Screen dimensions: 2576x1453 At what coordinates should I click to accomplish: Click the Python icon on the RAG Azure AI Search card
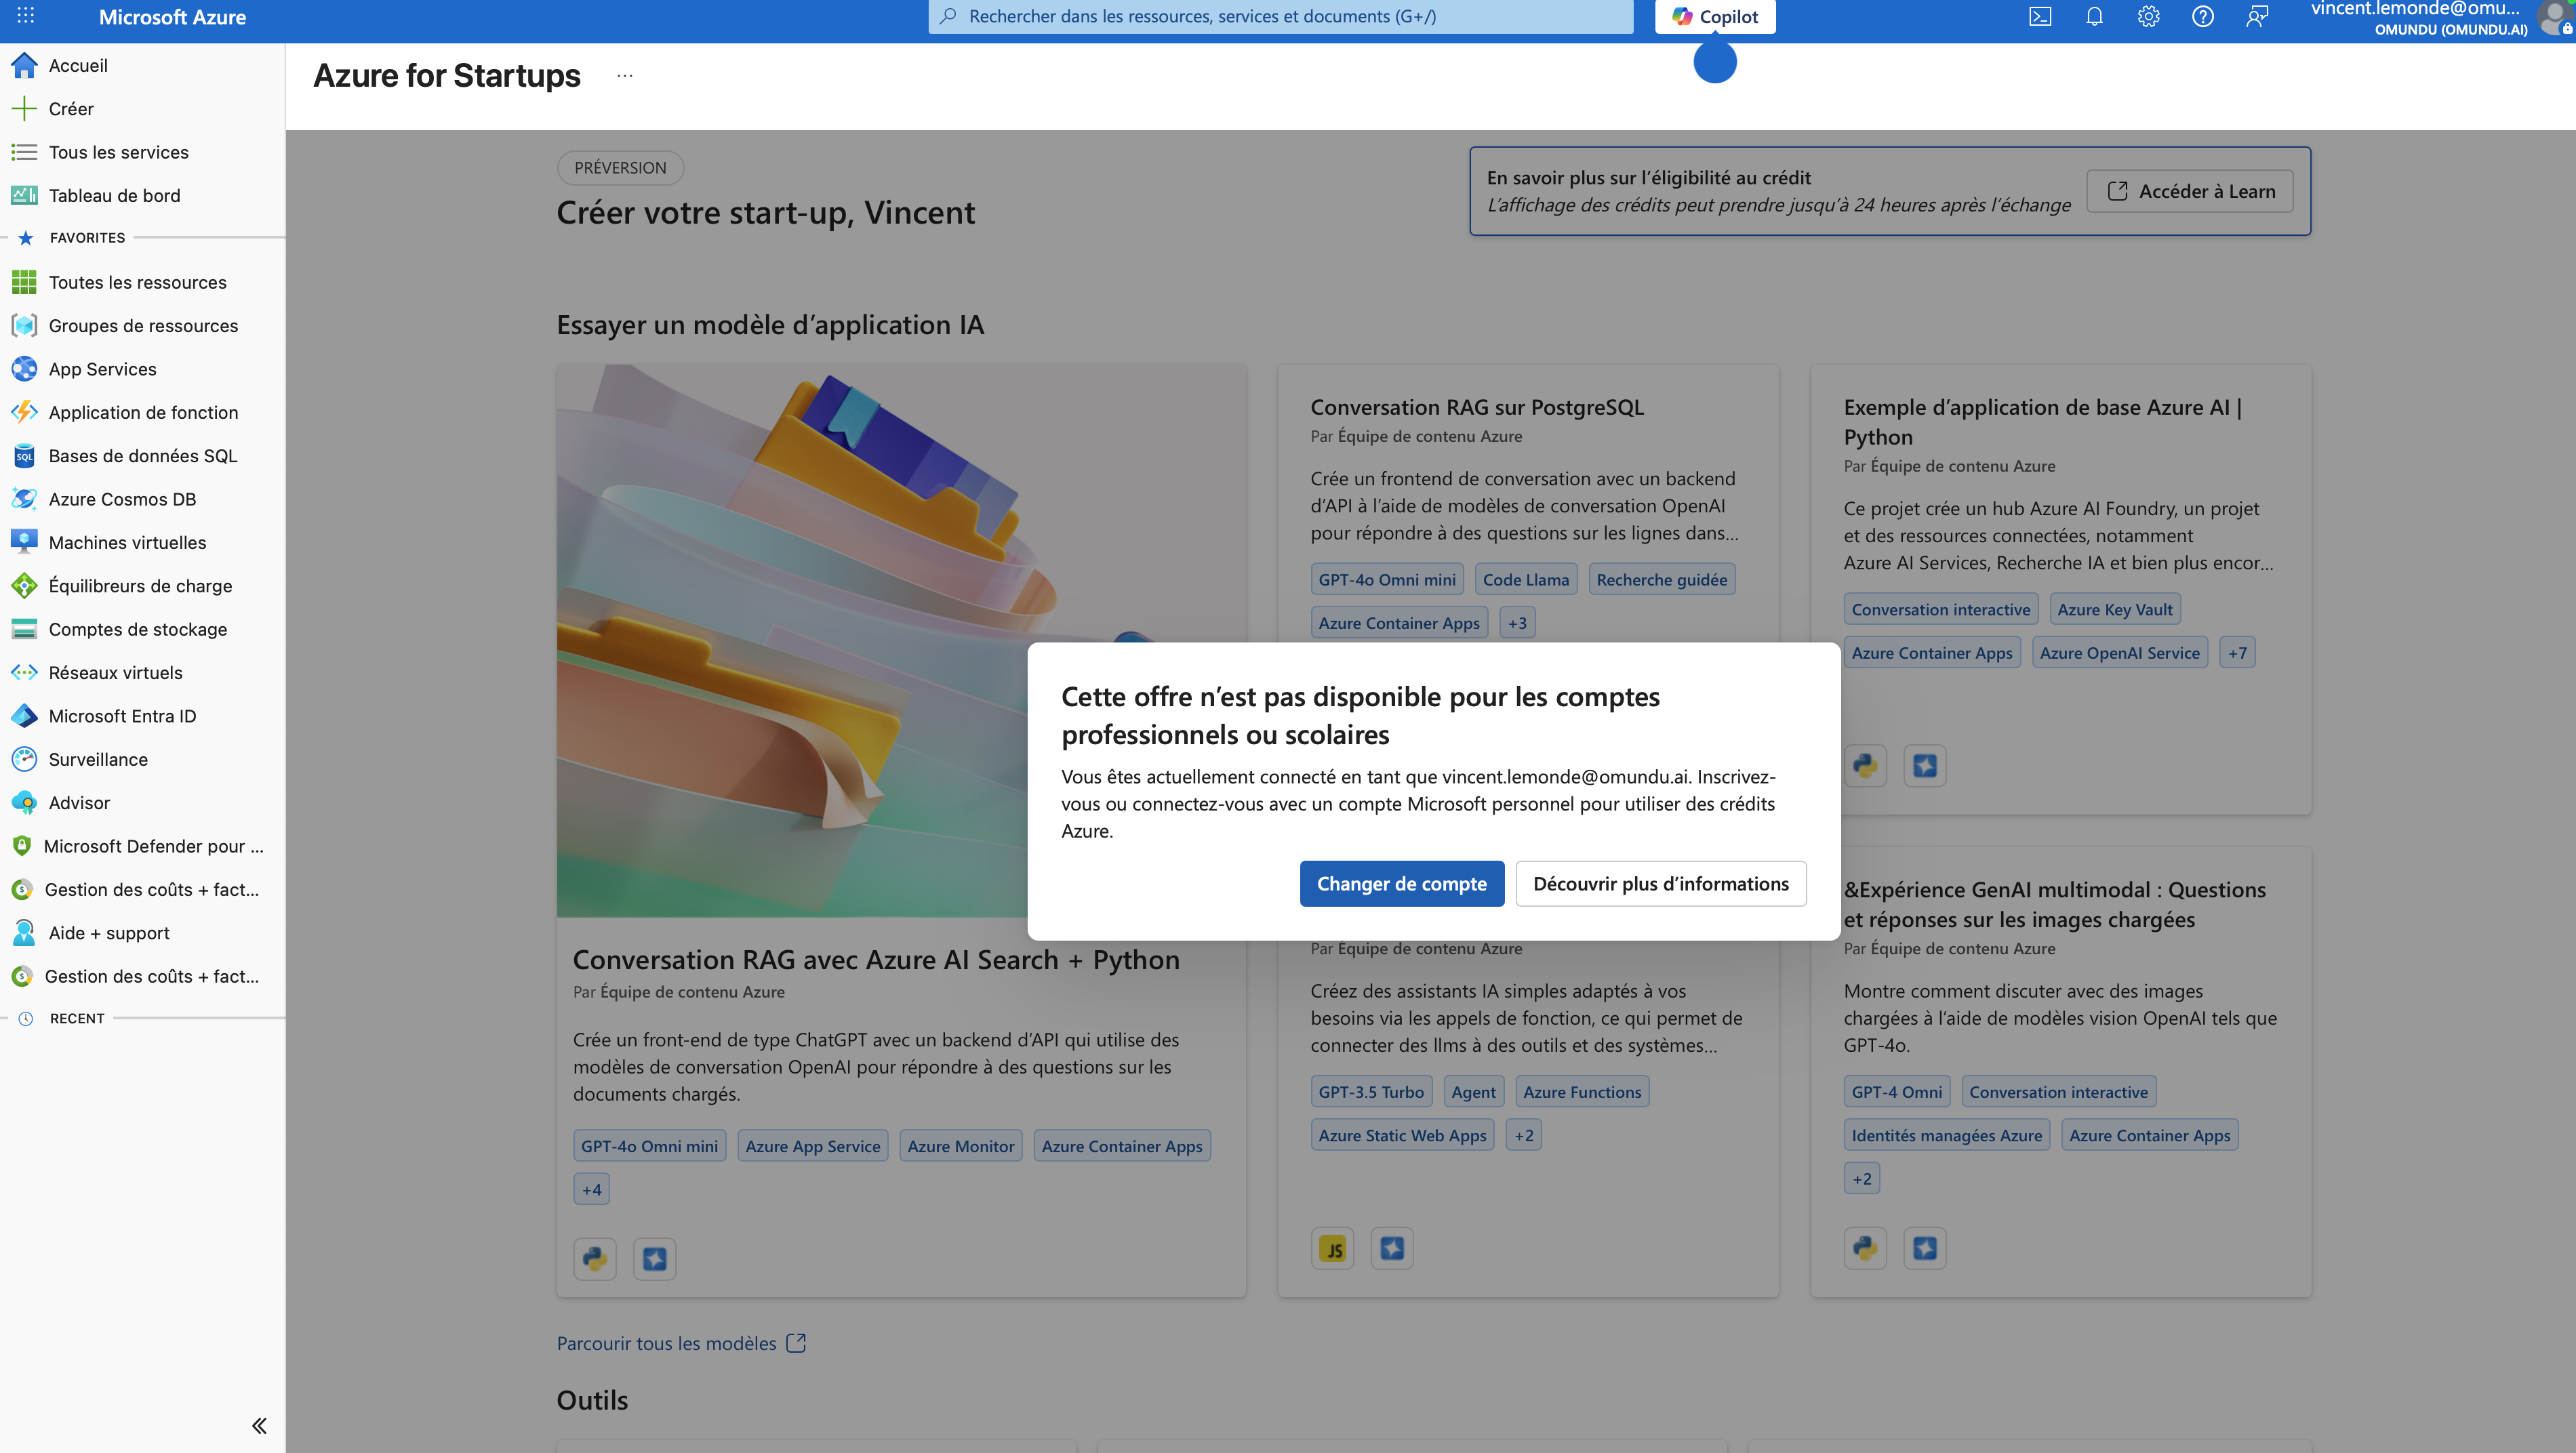pyautogui.click(x=595, y=1258)
